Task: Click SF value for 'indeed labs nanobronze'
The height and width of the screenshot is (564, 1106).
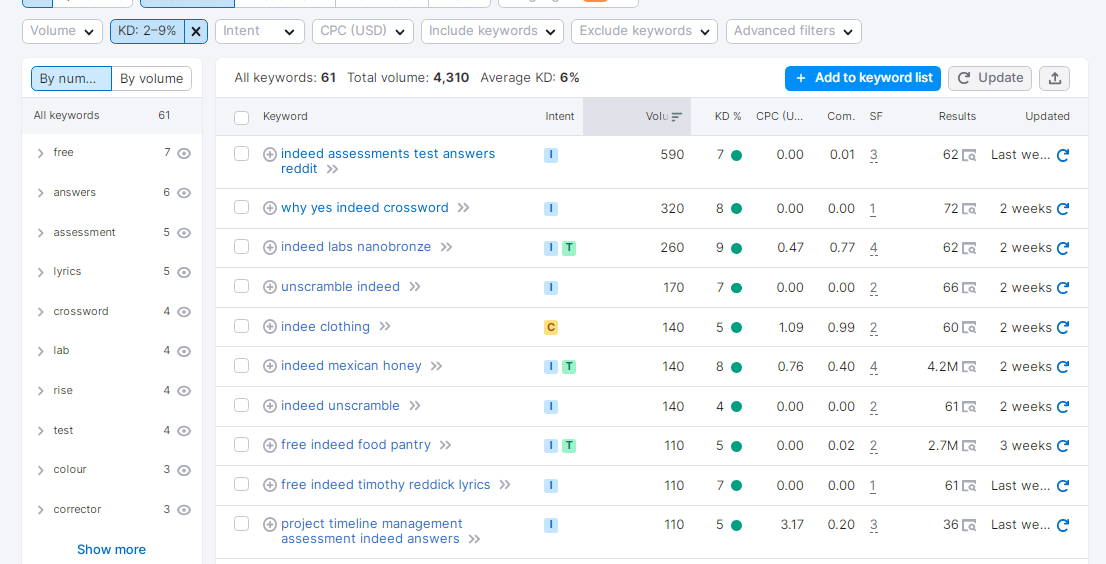Action: point(874,248)
